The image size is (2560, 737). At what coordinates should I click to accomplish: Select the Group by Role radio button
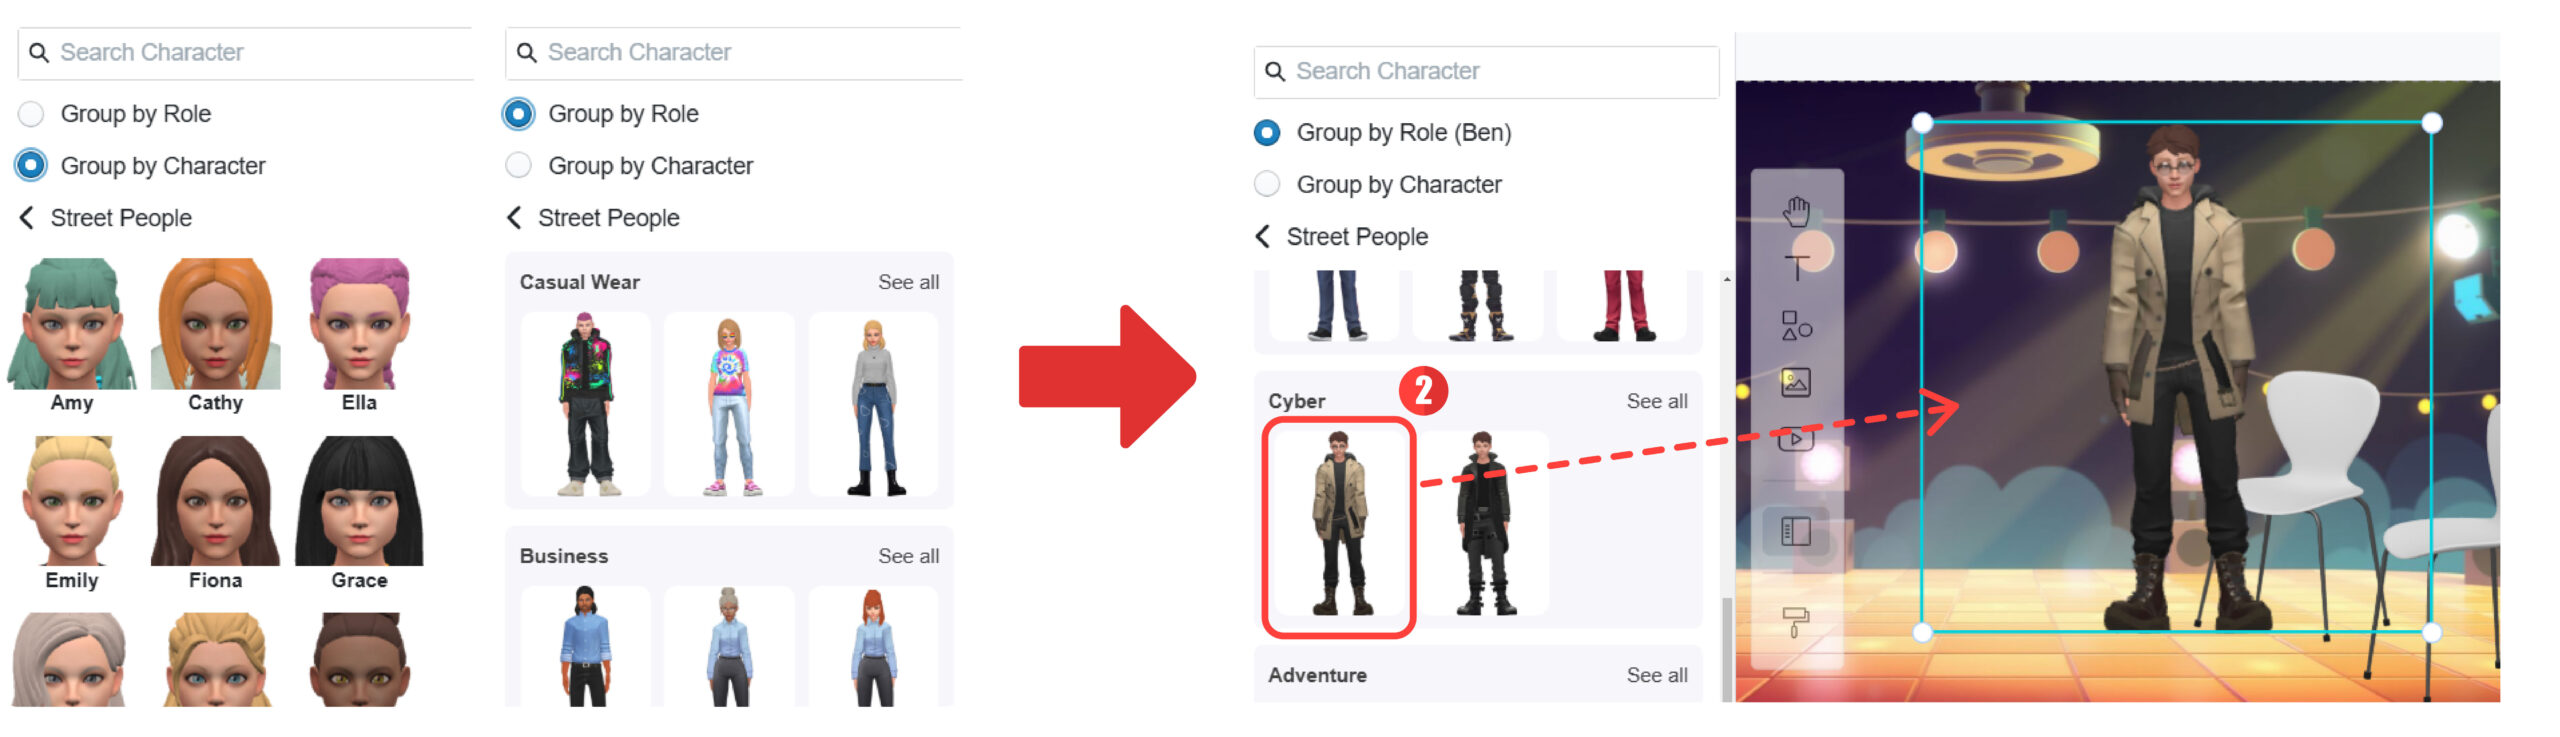pos(519,113)
